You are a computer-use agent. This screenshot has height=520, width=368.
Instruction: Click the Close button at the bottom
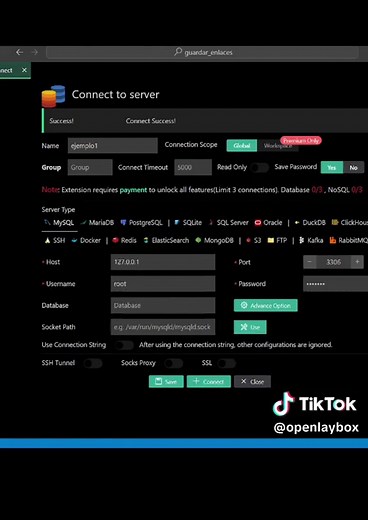(252, 382)
